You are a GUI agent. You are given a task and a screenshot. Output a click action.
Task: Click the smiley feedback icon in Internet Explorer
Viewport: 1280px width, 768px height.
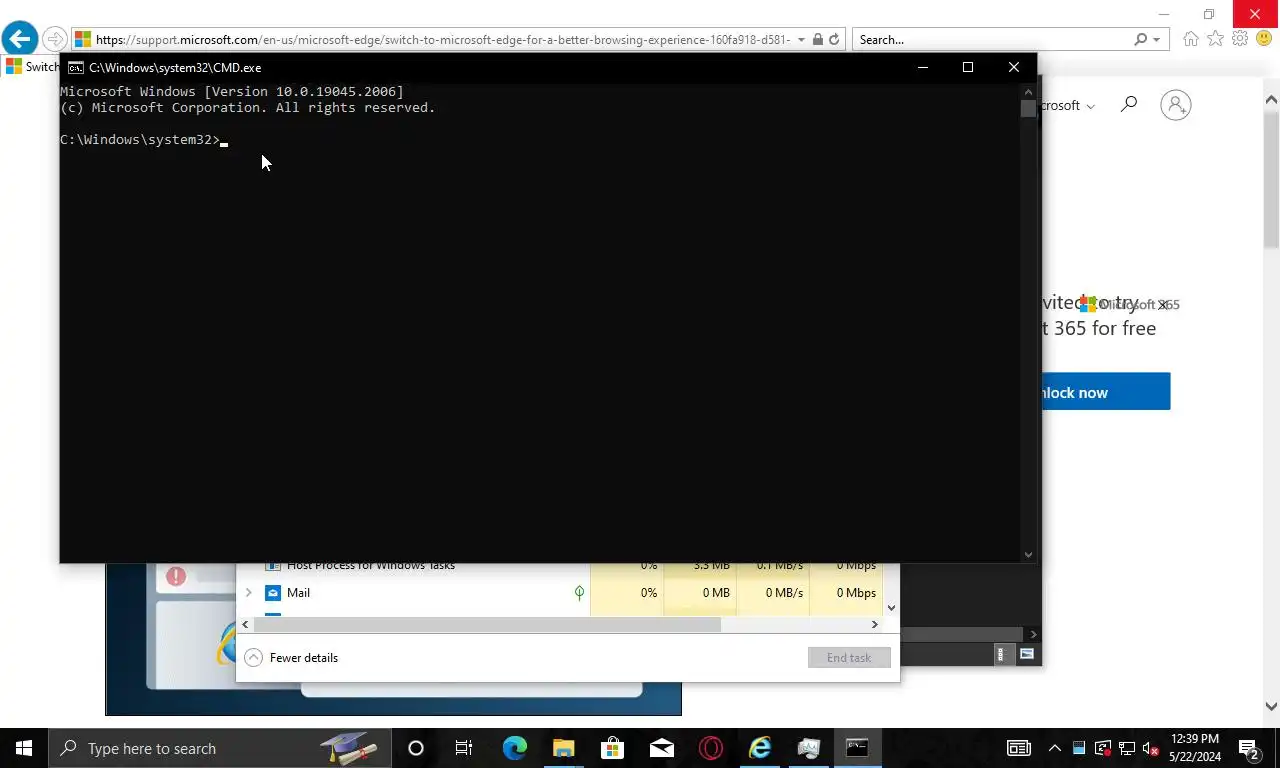(1263, 39)
